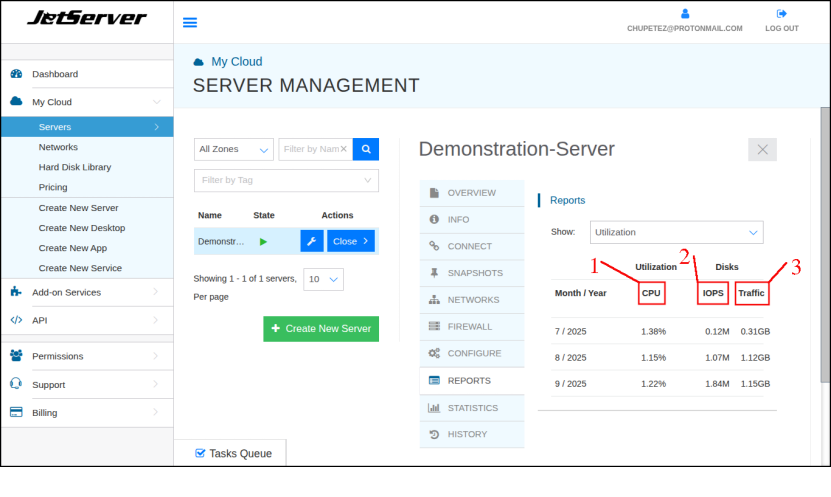Open the All Zones dropdown
831x497 pixels.
click(x=233, y=149)
